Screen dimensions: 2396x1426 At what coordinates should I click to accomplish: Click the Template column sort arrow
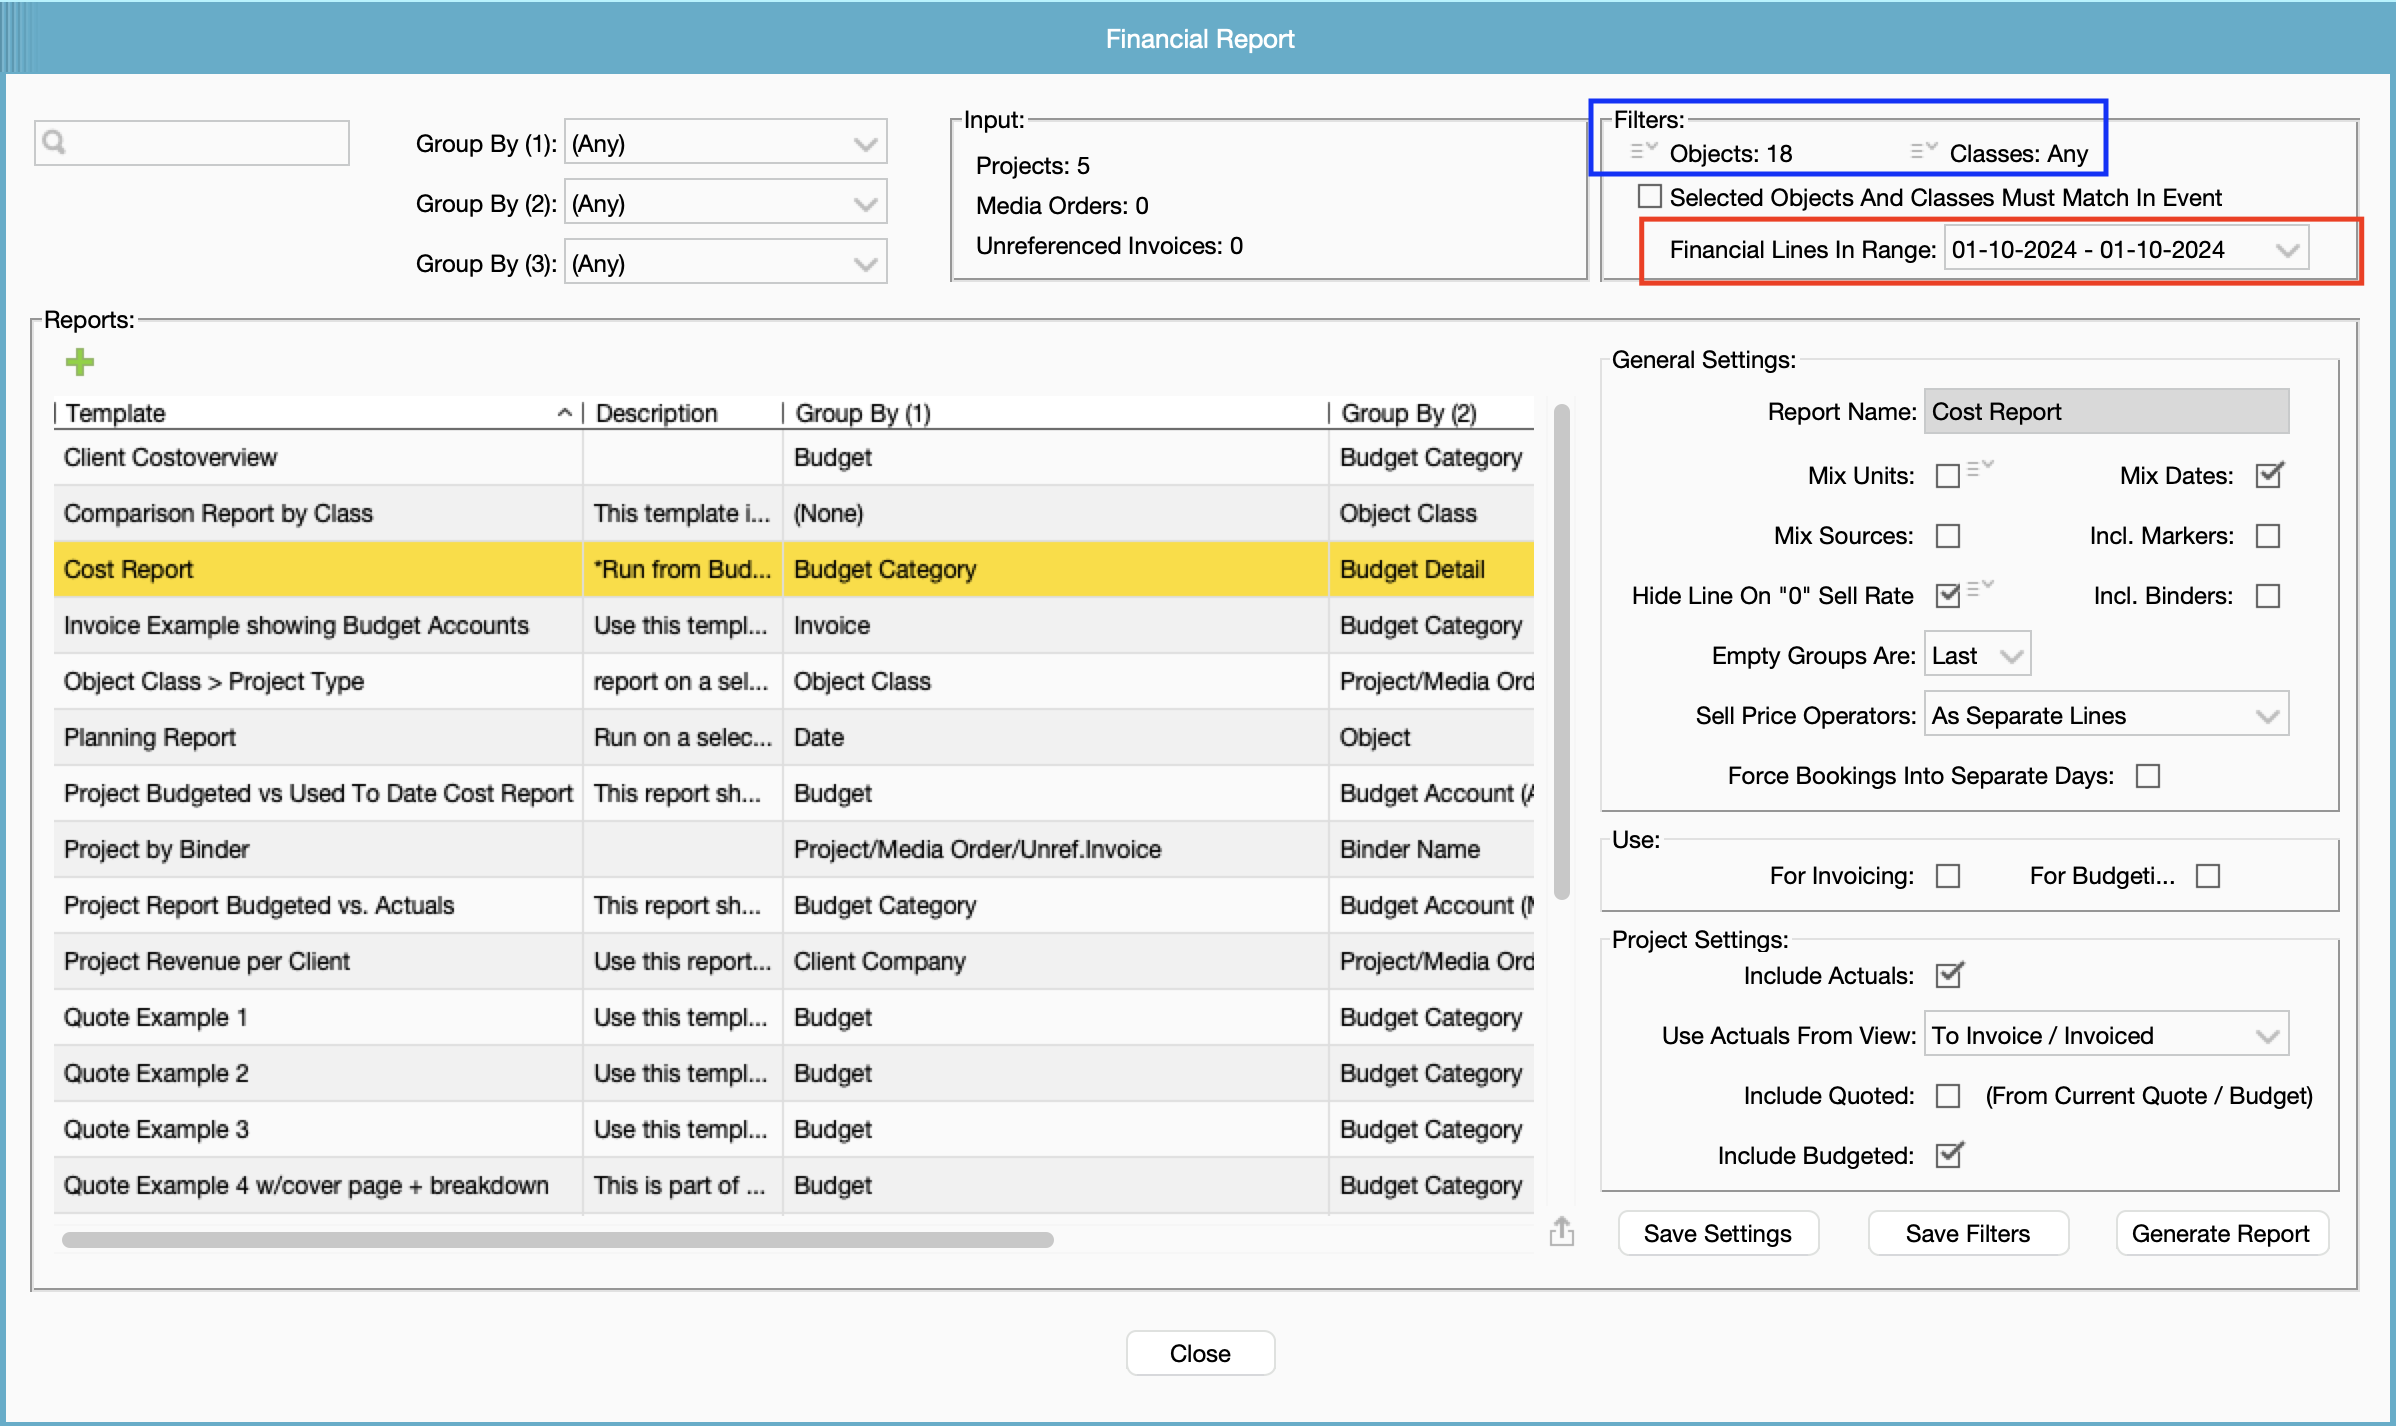[564, 413]
